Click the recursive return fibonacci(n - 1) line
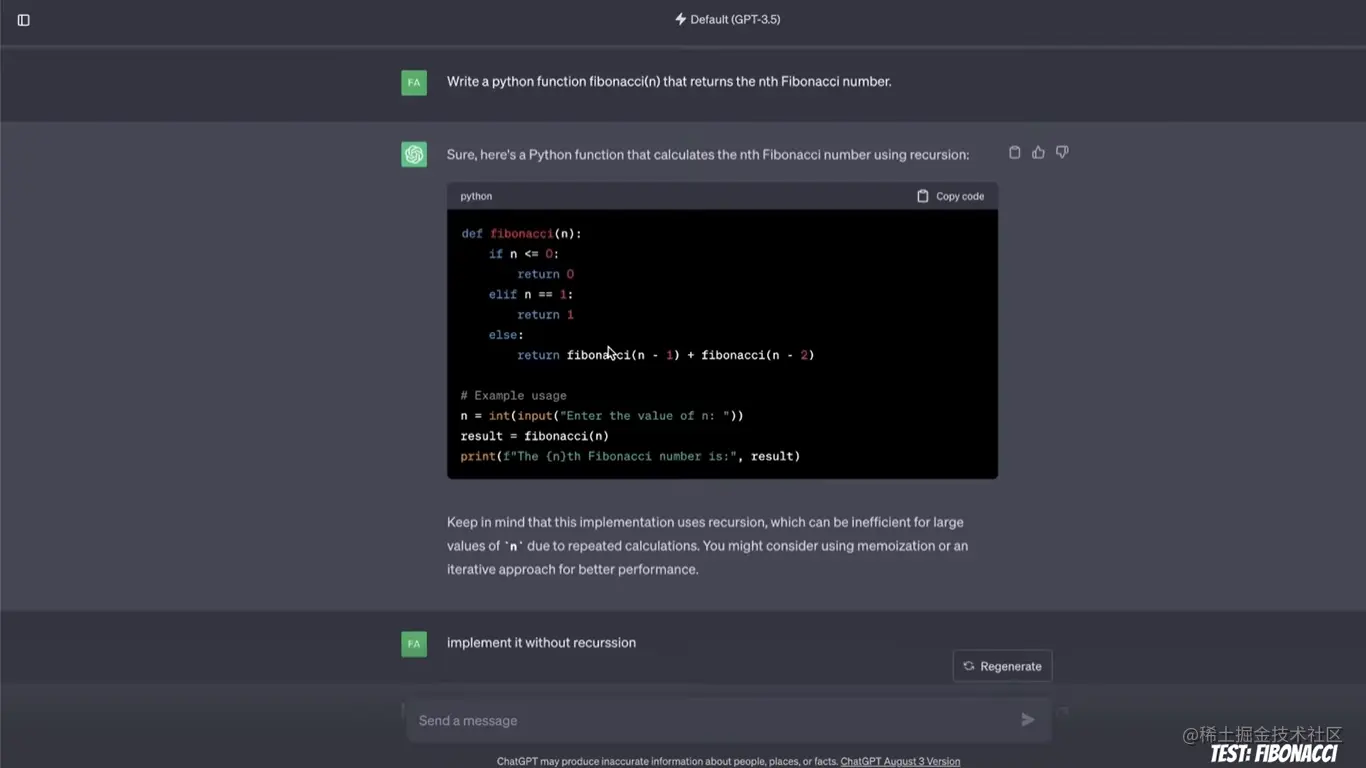This screenshot has width=1366, height=768. tap(666, 355)
